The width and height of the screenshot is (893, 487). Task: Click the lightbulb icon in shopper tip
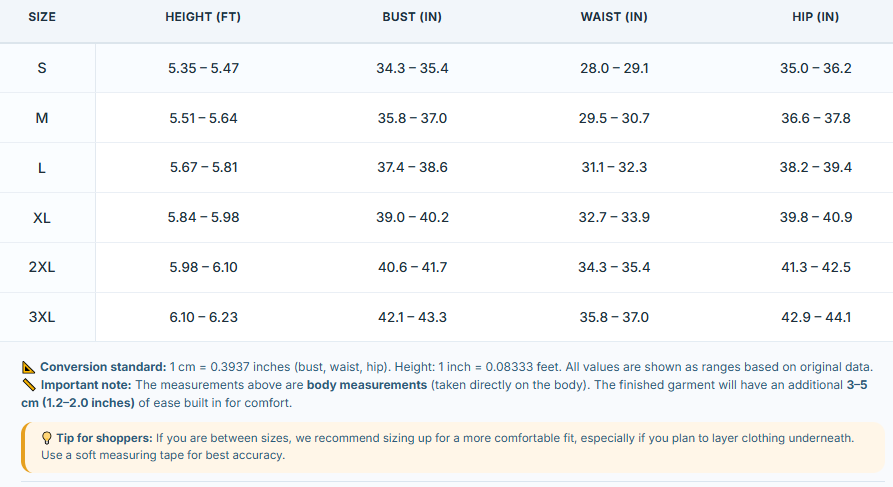[47, 438]
